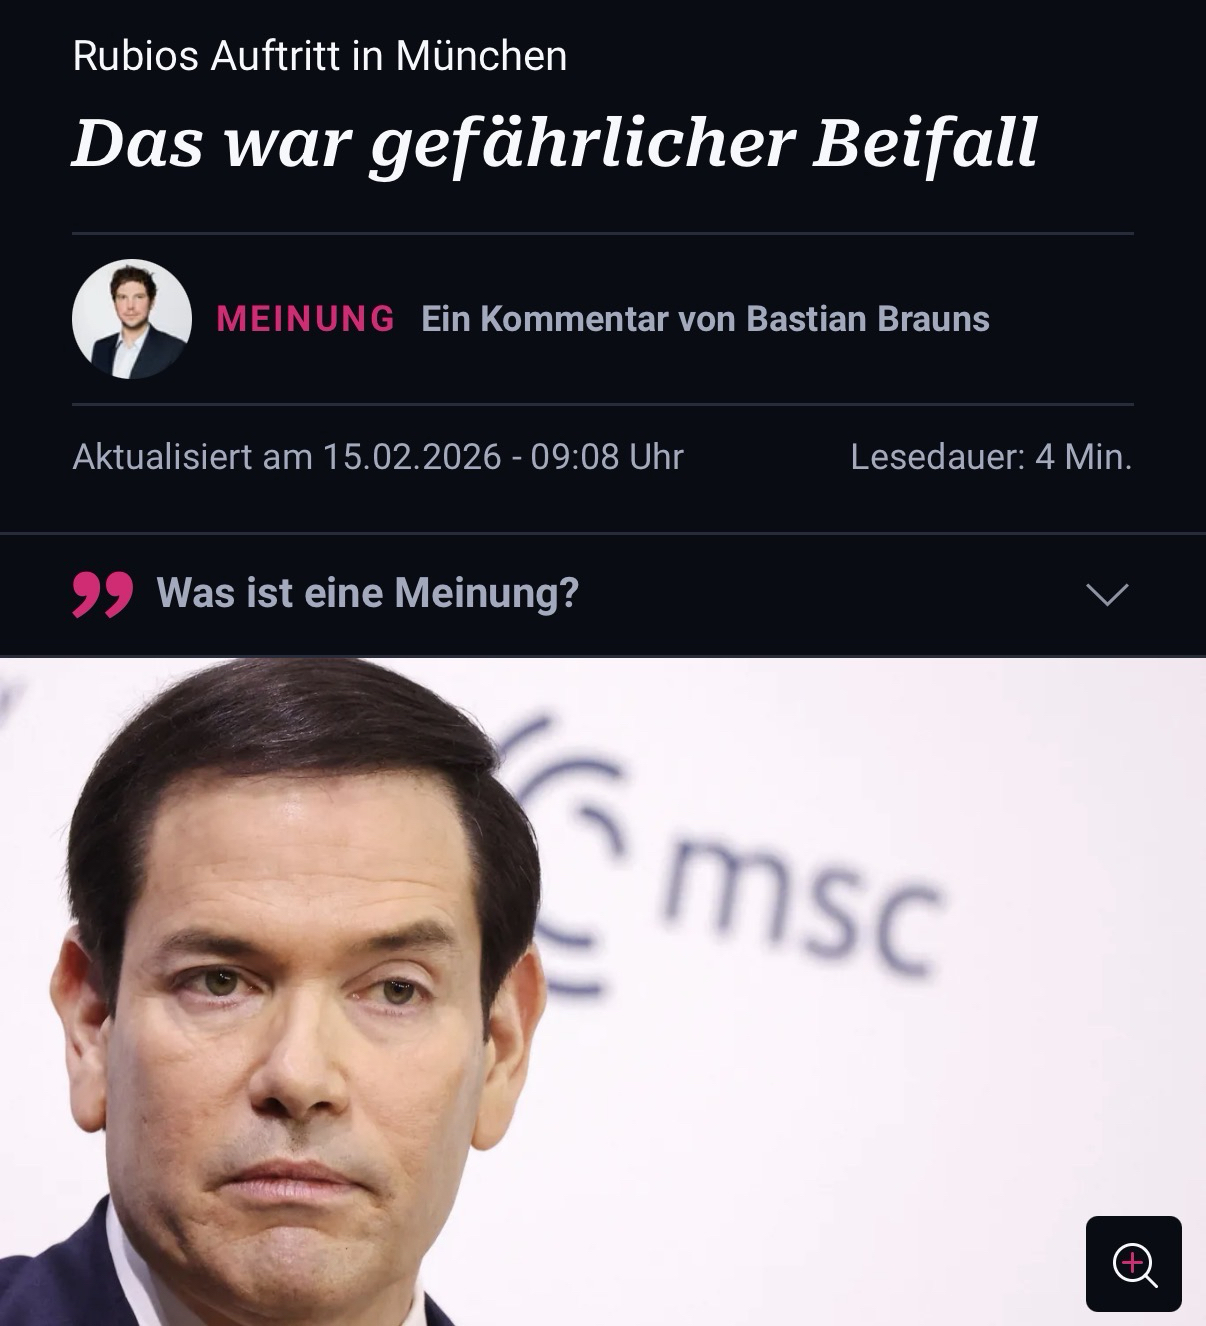
Task: Expand the 'Was ist eine Meinung?' chevron
Action: coord(1107,595)
